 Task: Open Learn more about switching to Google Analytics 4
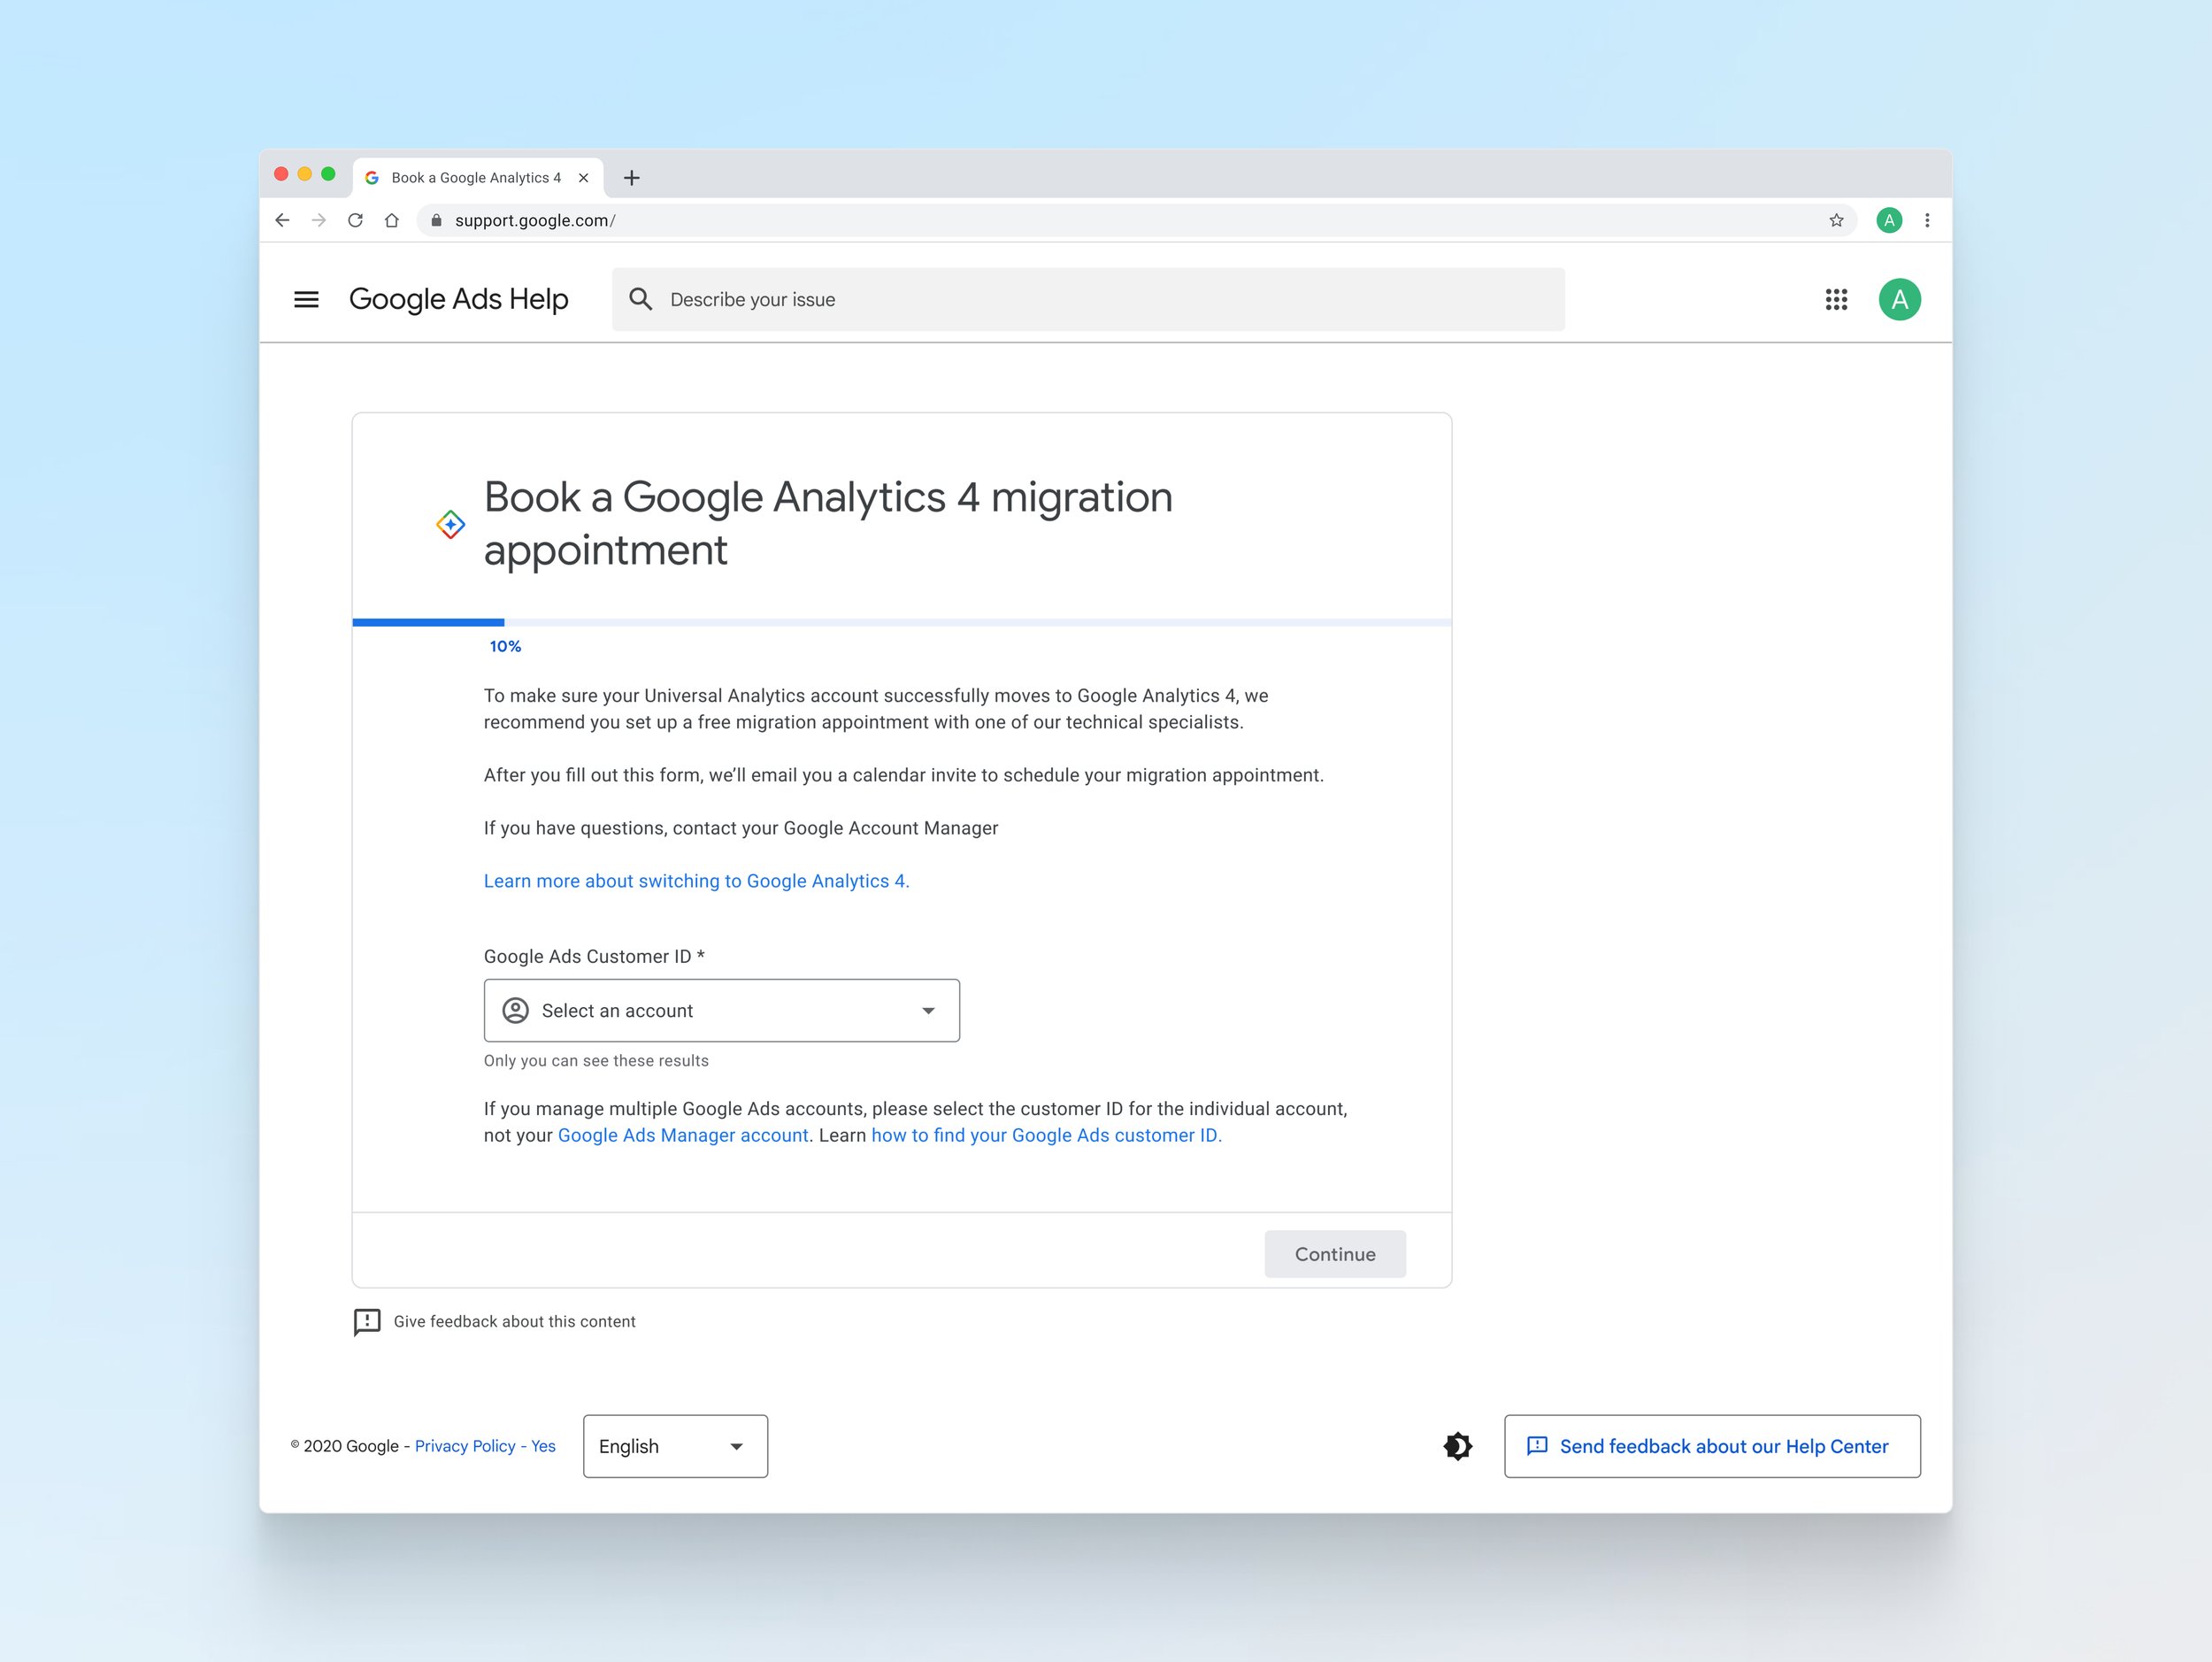697,881
